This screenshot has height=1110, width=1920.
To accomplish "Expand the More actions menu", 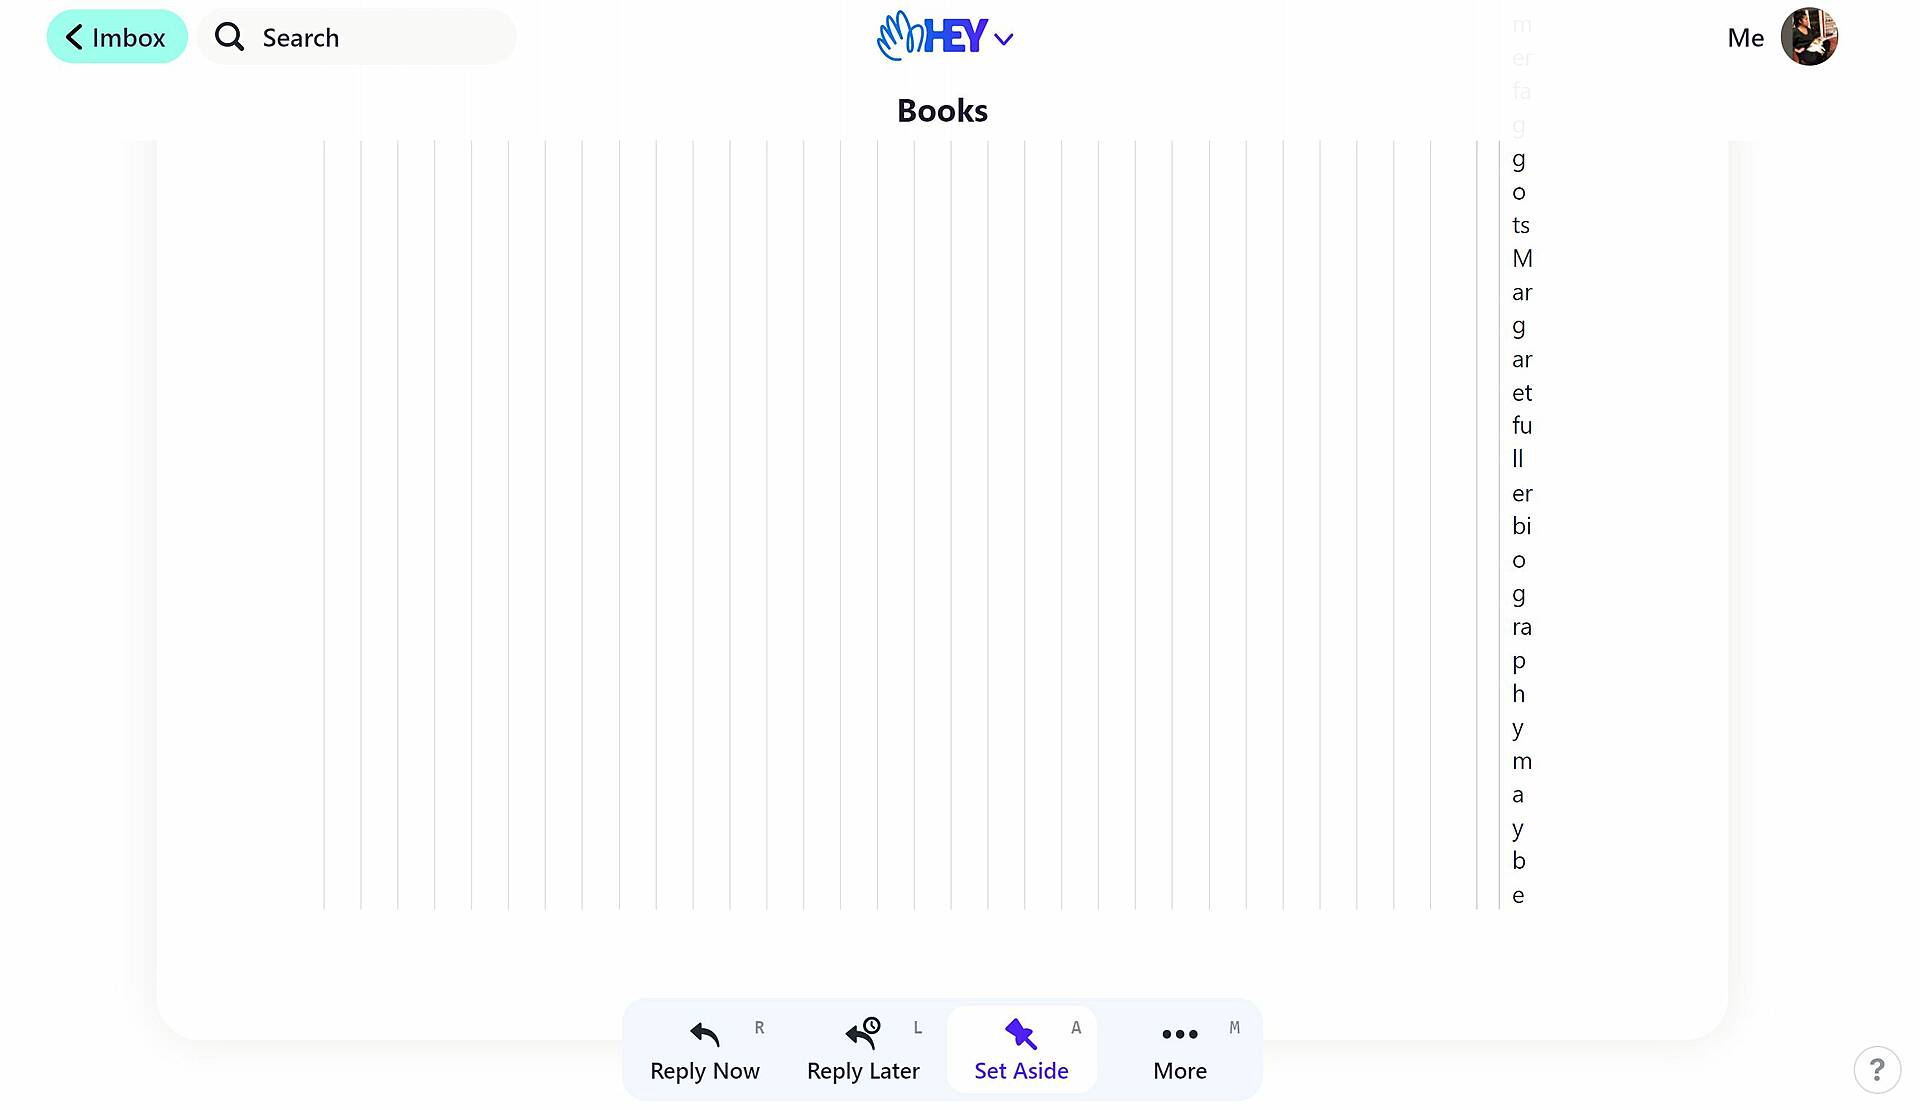I will coord(1179,1051).
